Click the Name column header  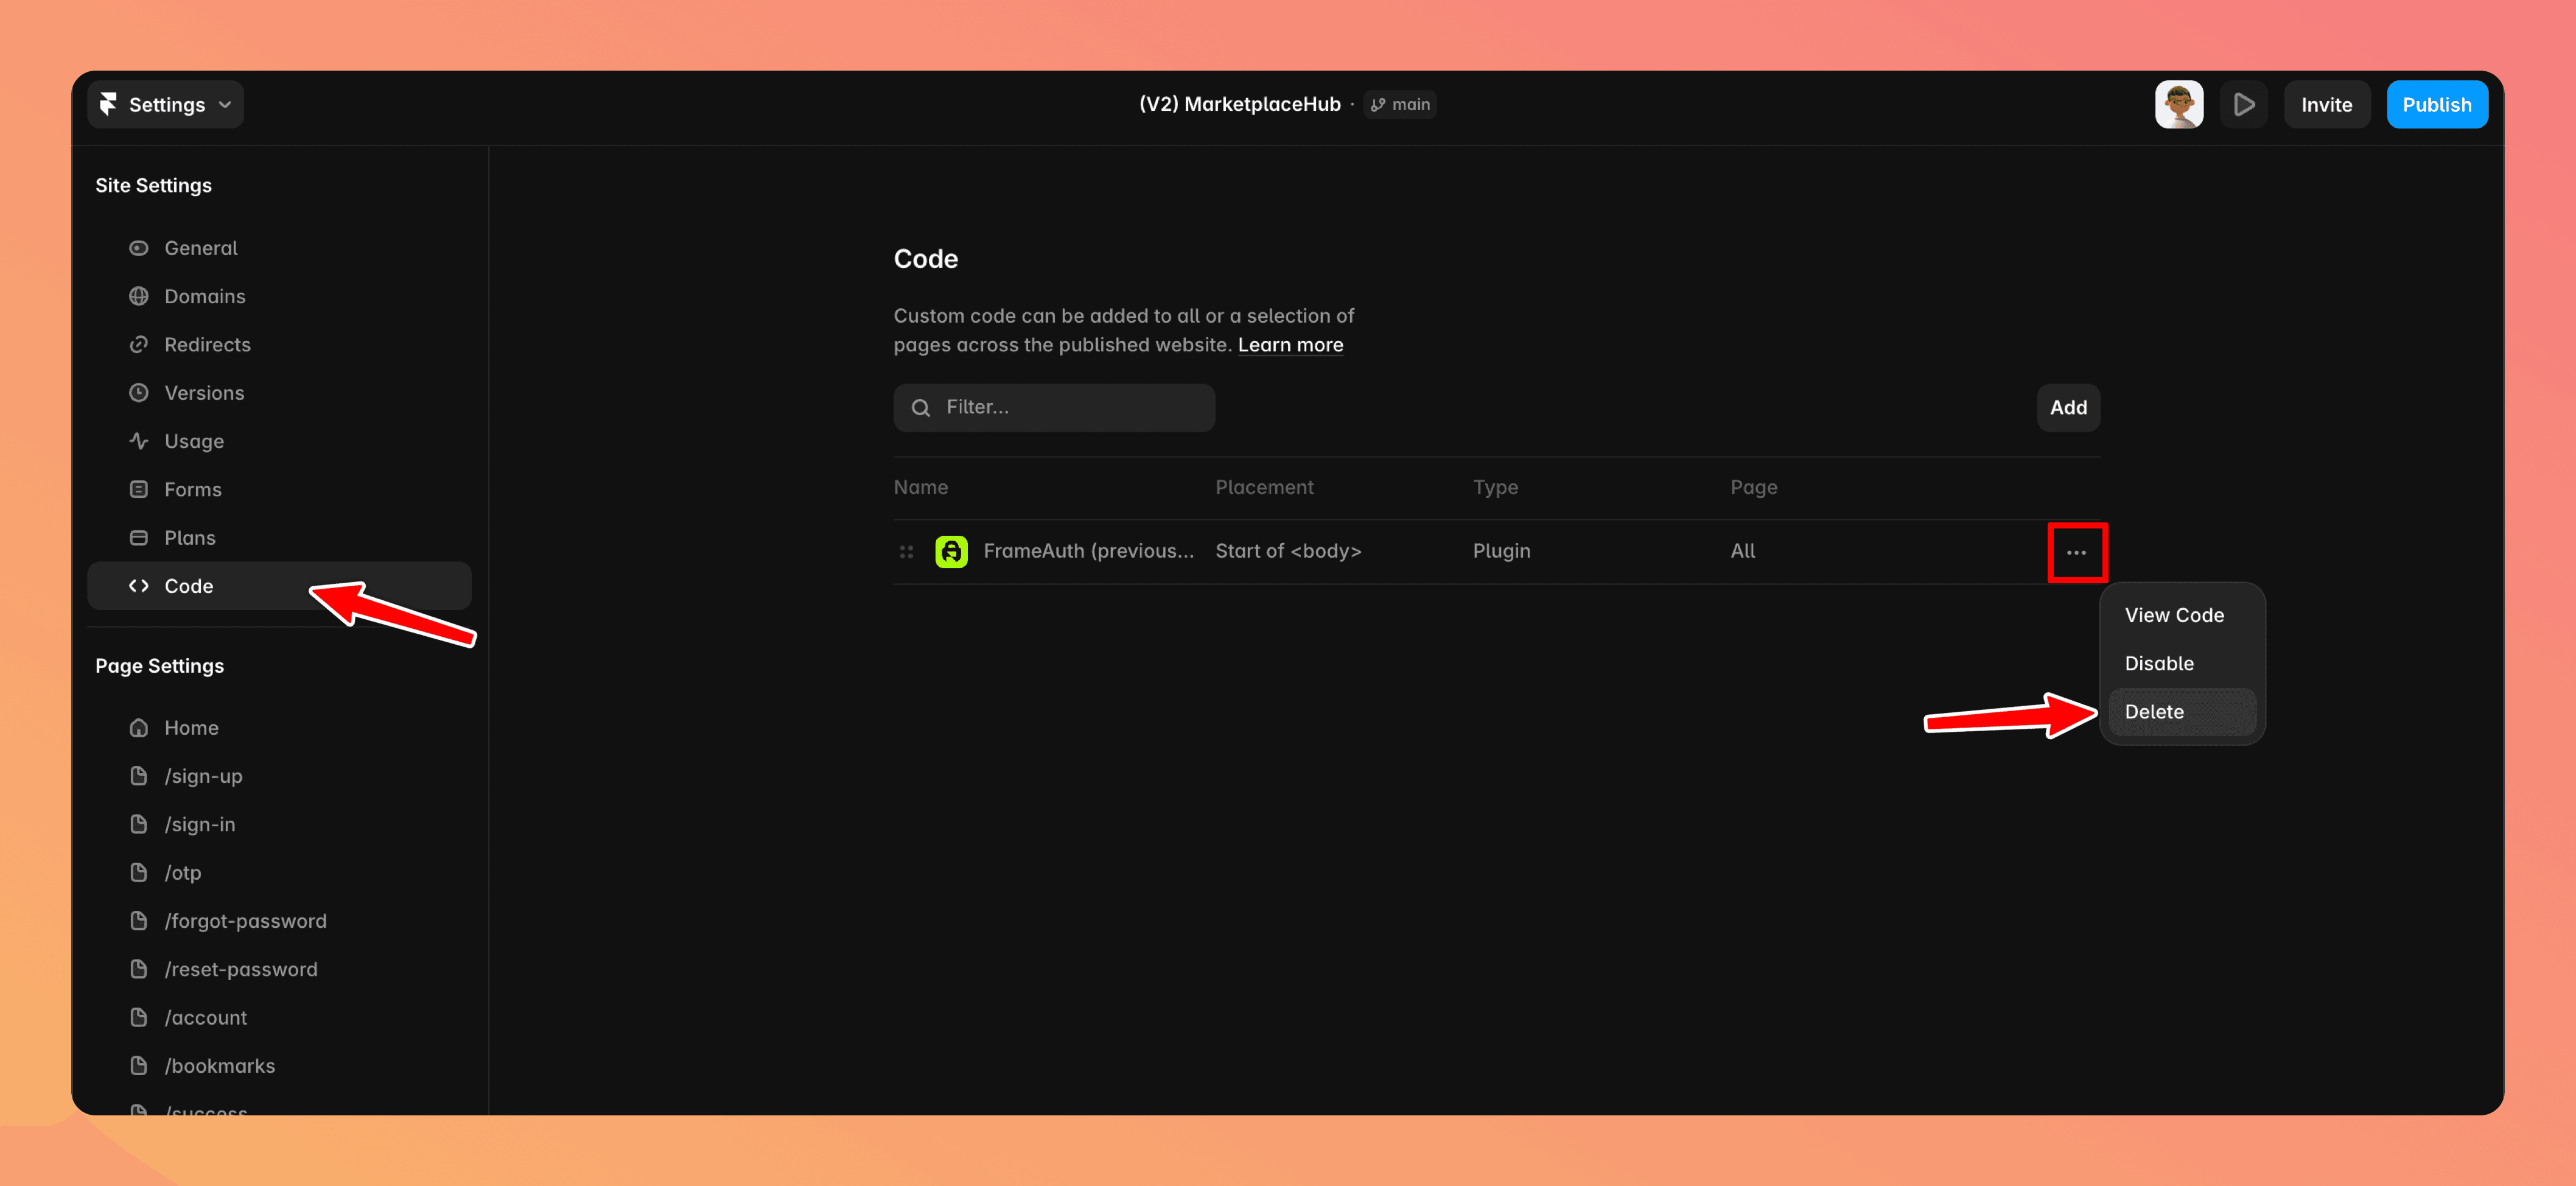click(921, 487)
